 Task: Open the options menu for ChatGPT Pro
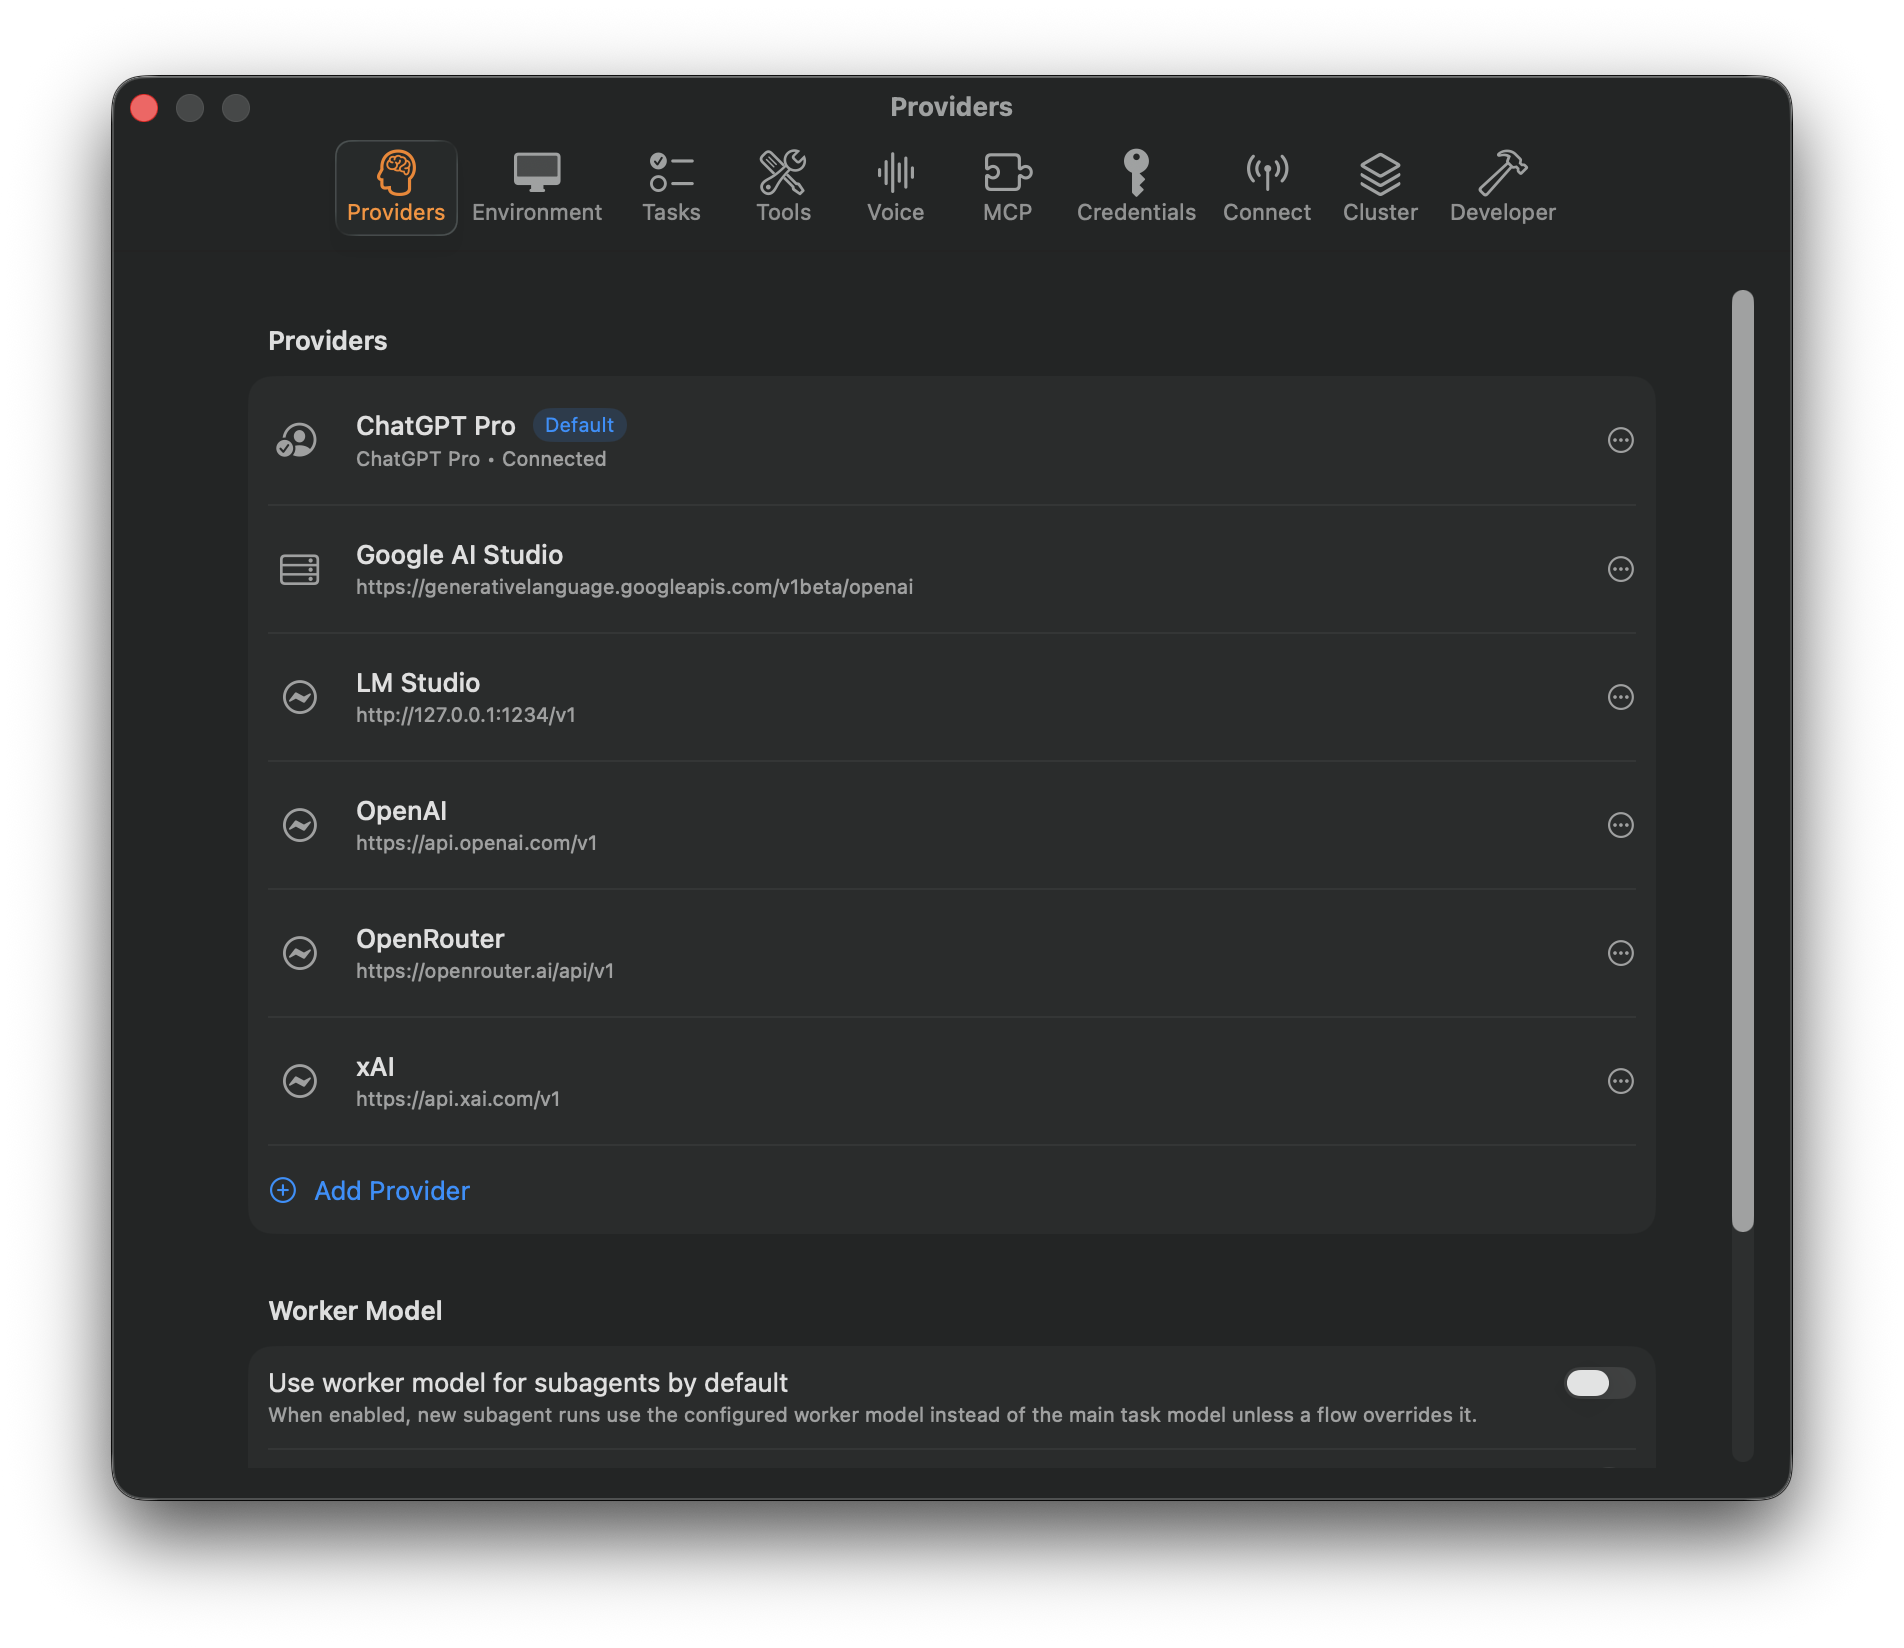pos(1620,440)
